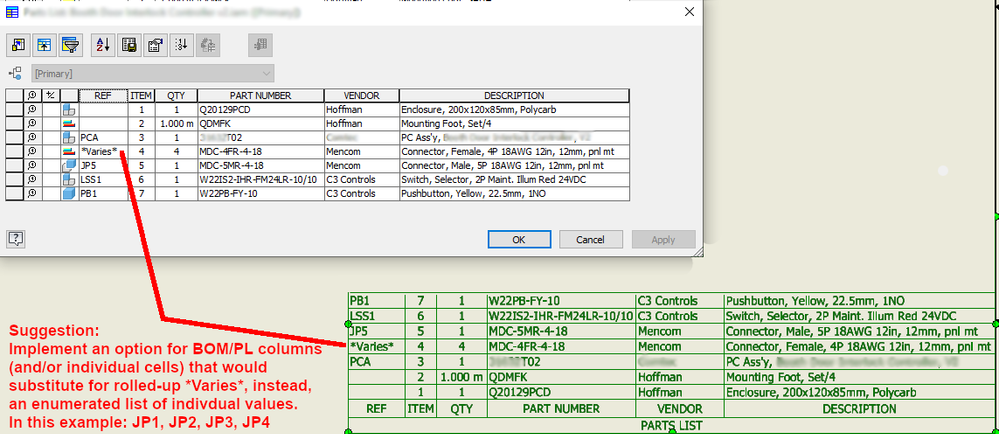Screen dimensions: 999x434
Task: Click the greyed Member Selection toolbar icon
Action: coord(260,45)
